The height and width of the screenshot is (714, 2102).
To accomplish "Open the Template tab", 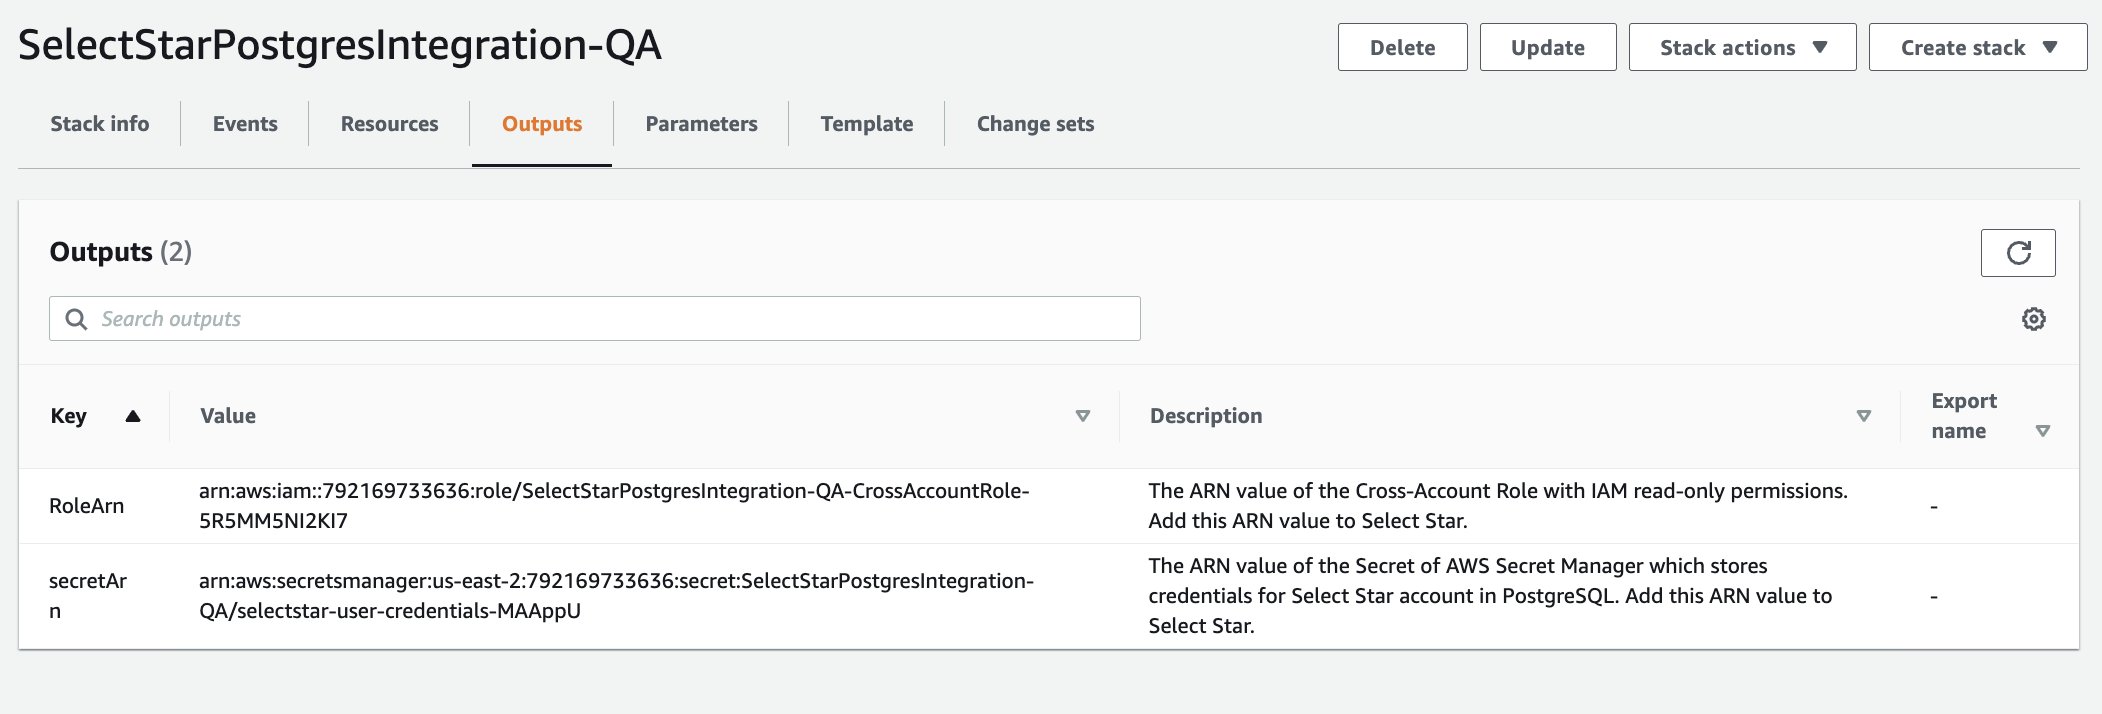I will pos(867,124).
